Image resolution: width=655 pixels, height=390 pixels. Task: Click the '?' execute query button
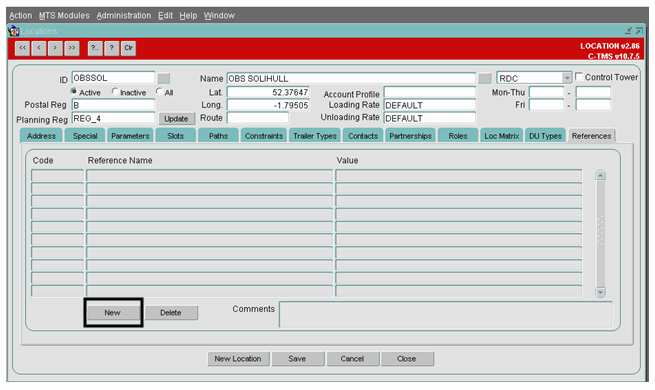[112, 48]
